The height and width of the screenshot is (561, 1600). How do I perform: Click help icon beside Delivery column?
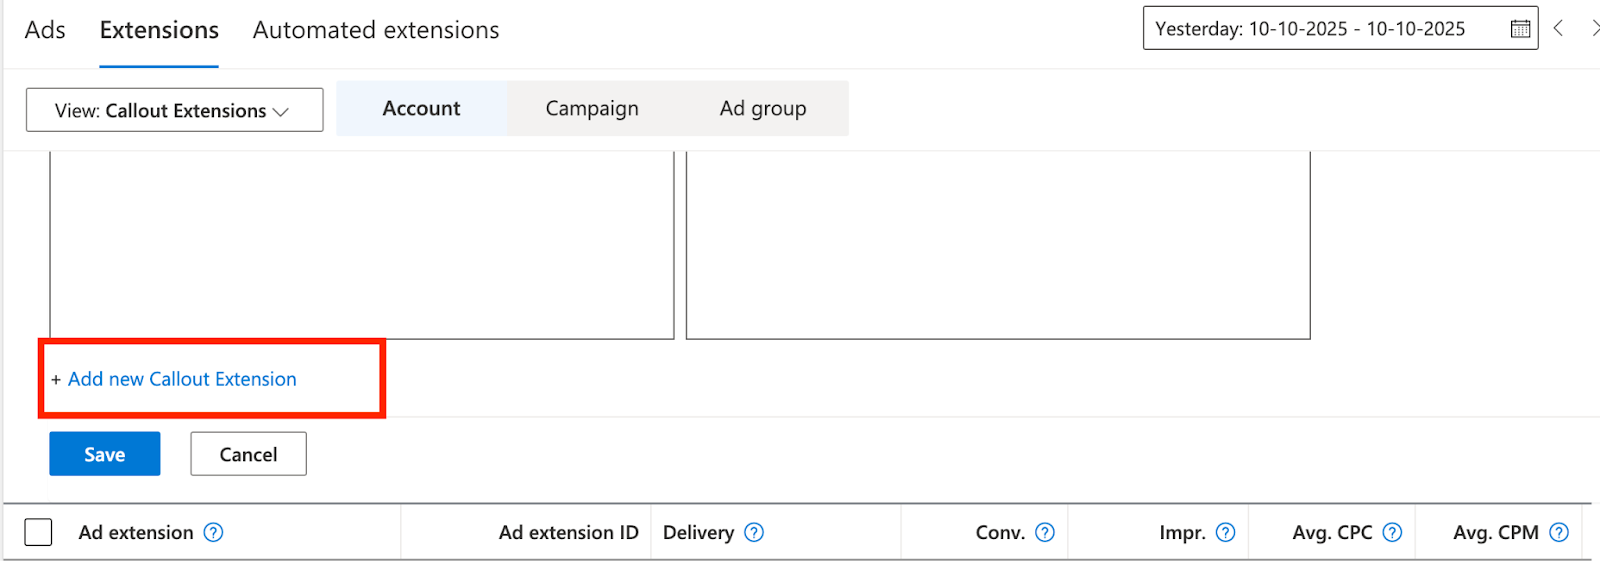755,533
